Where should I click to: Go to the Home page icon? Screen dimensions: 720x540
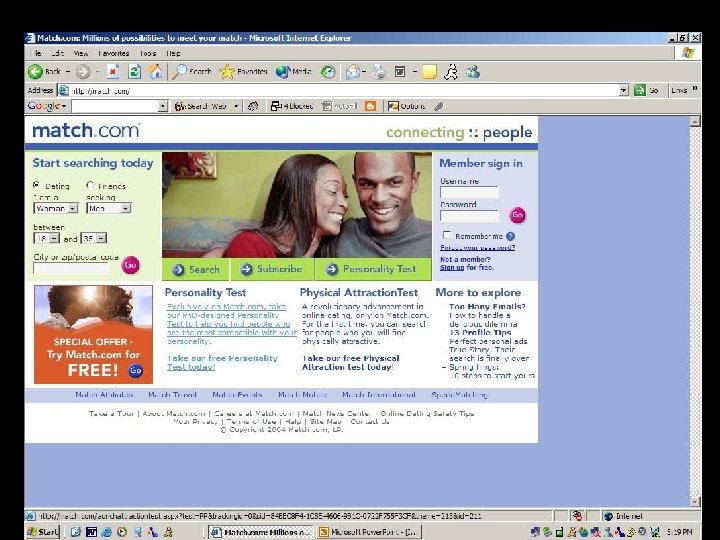pos(155,72)
